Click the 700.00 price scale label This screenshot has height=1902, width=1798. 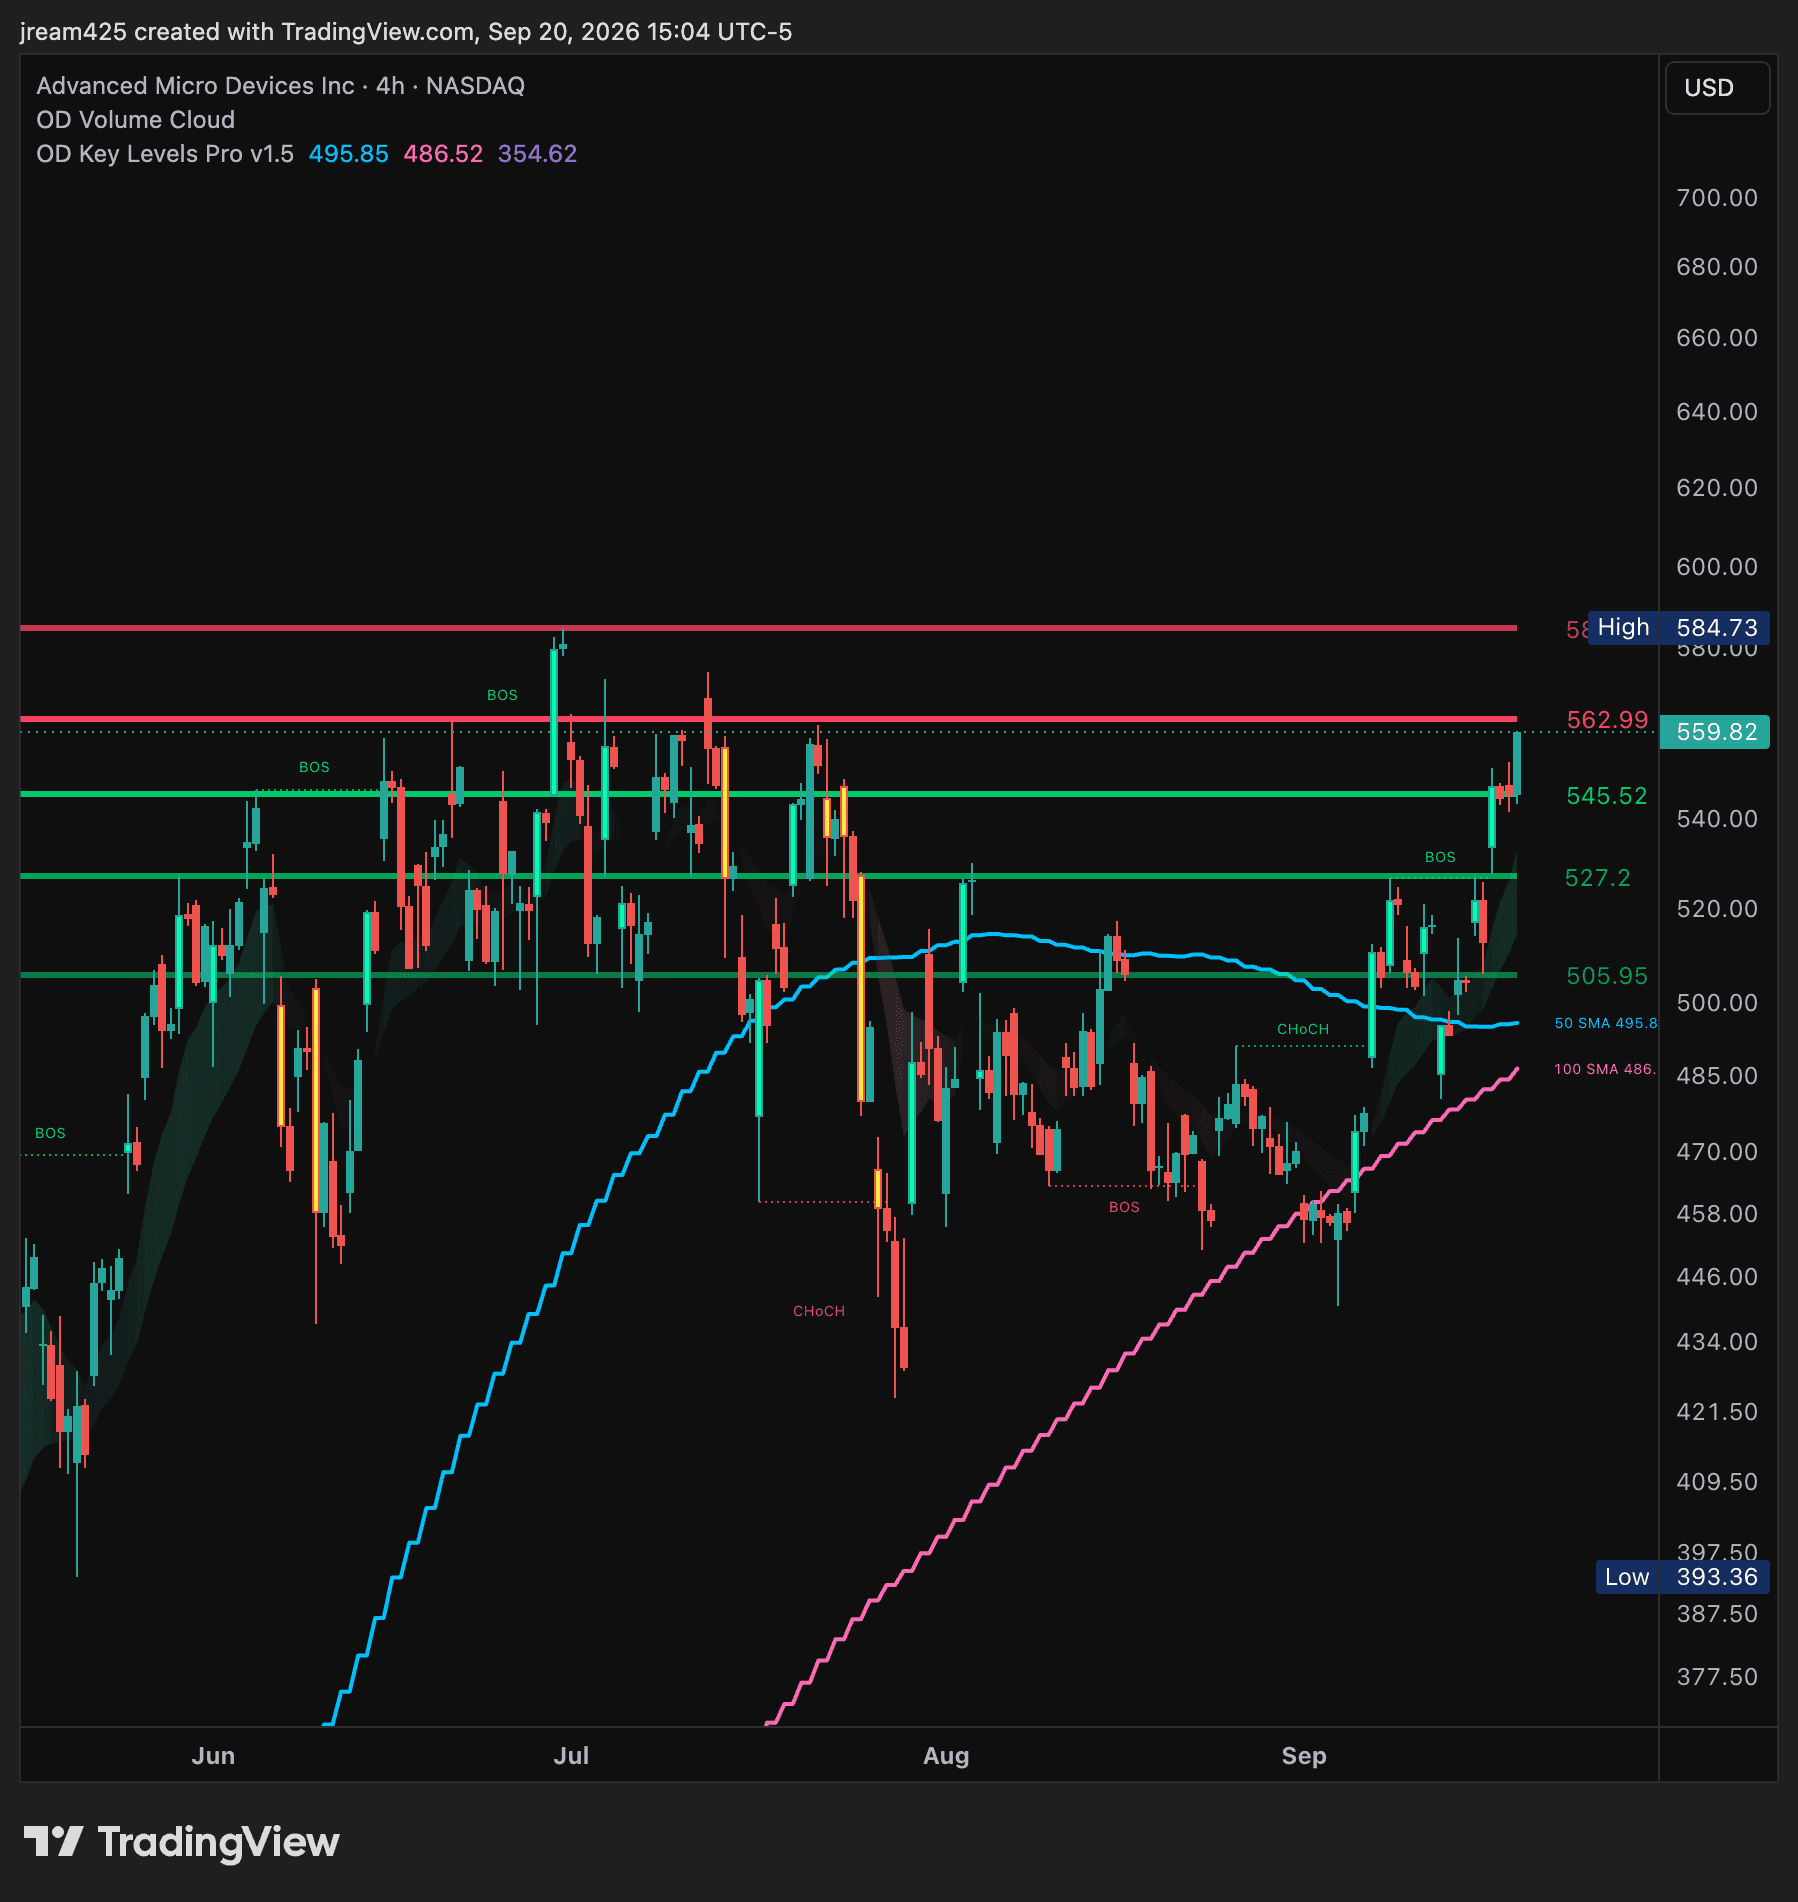(x=1717, y=198)
